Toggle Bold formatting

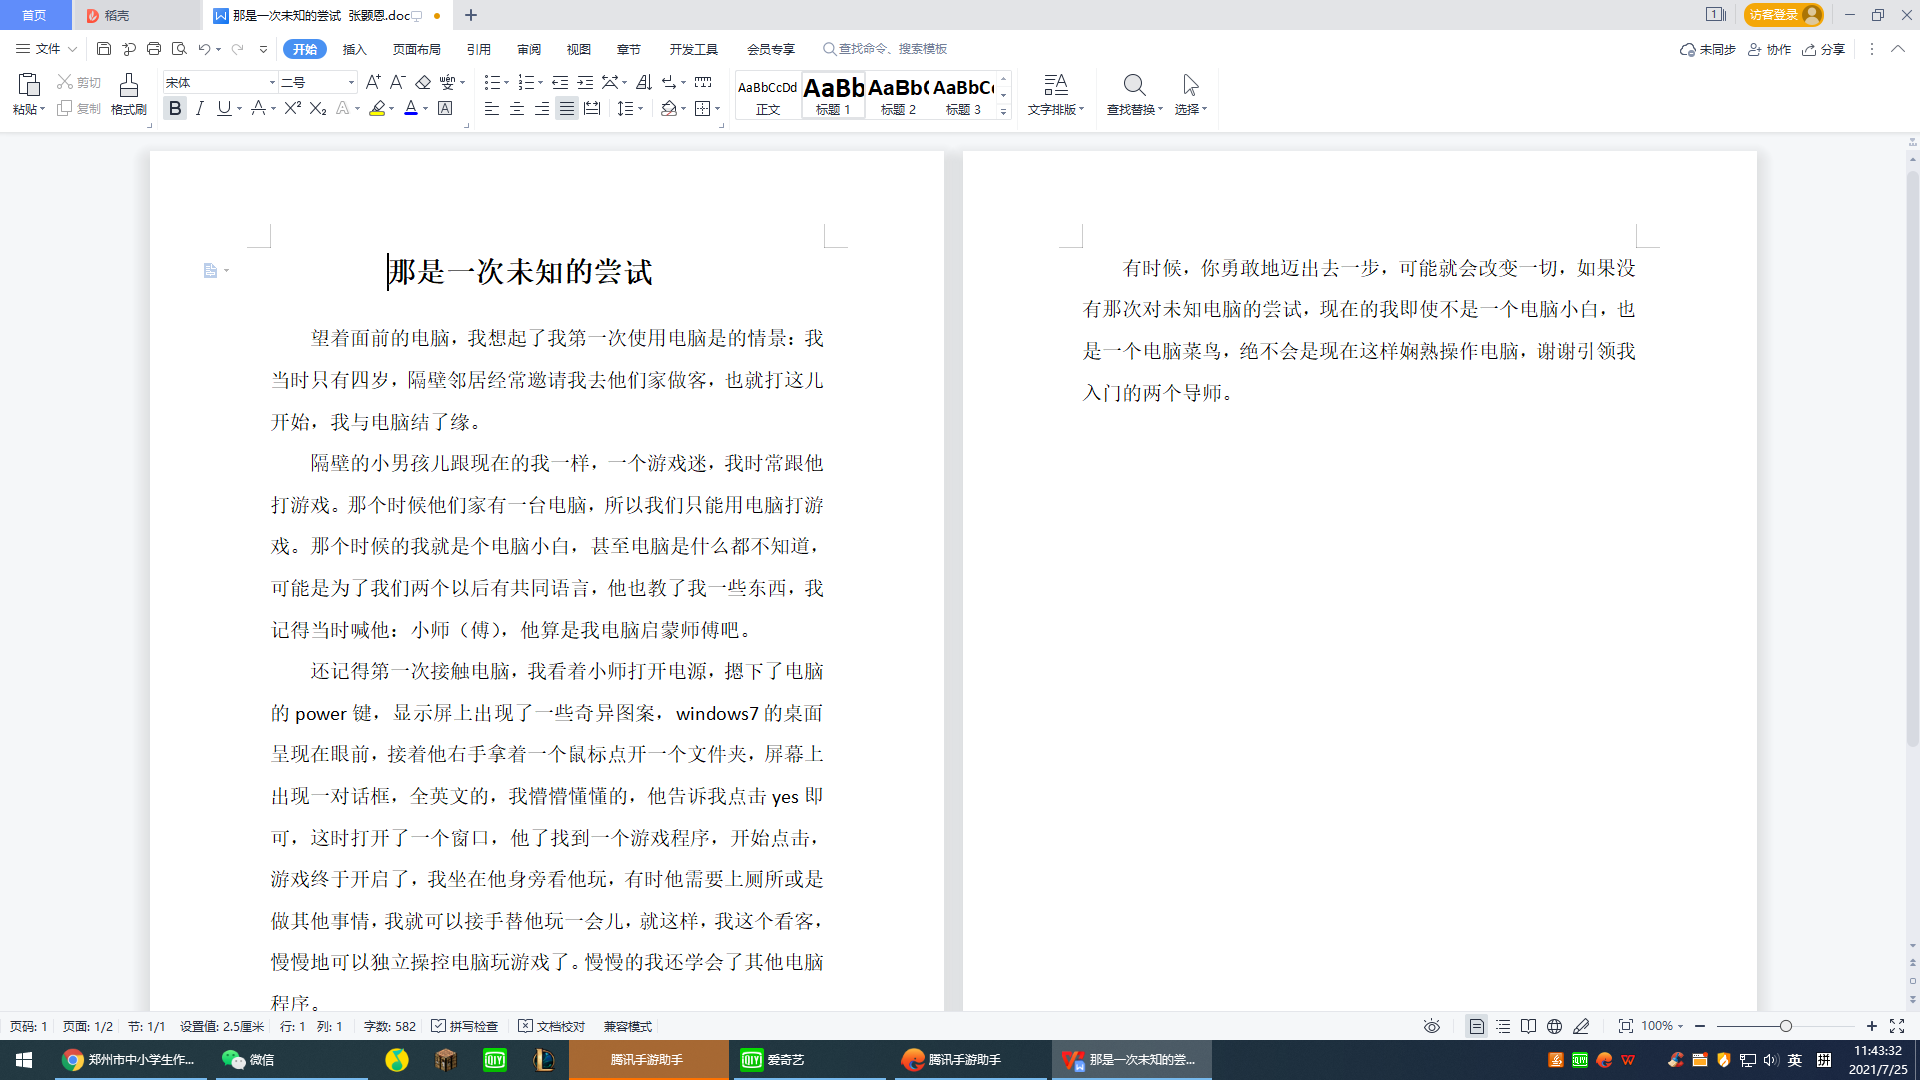click(175, 108)
